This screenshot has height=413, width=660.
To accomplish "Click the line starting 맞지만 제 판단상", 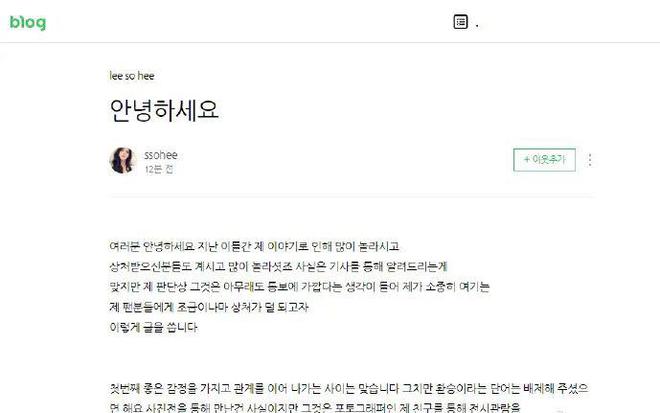I will coord(299,287).
